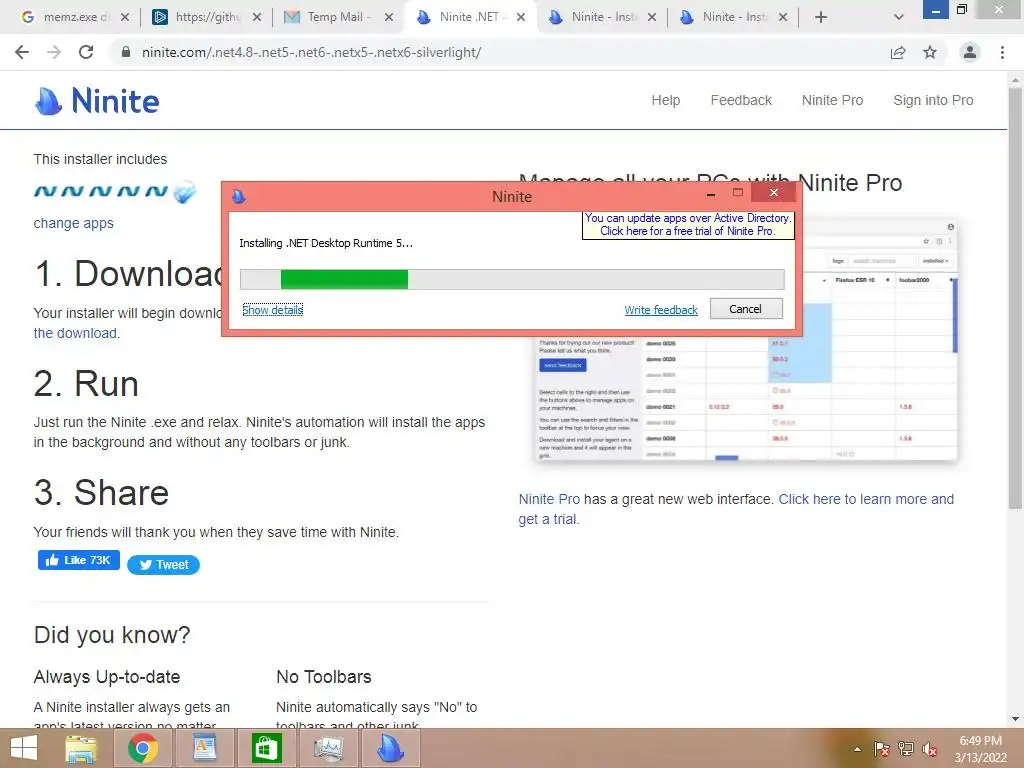Screen dimensions: 1024x768
Task: Click 'the download' link
Action: click(x=75, y=333)
